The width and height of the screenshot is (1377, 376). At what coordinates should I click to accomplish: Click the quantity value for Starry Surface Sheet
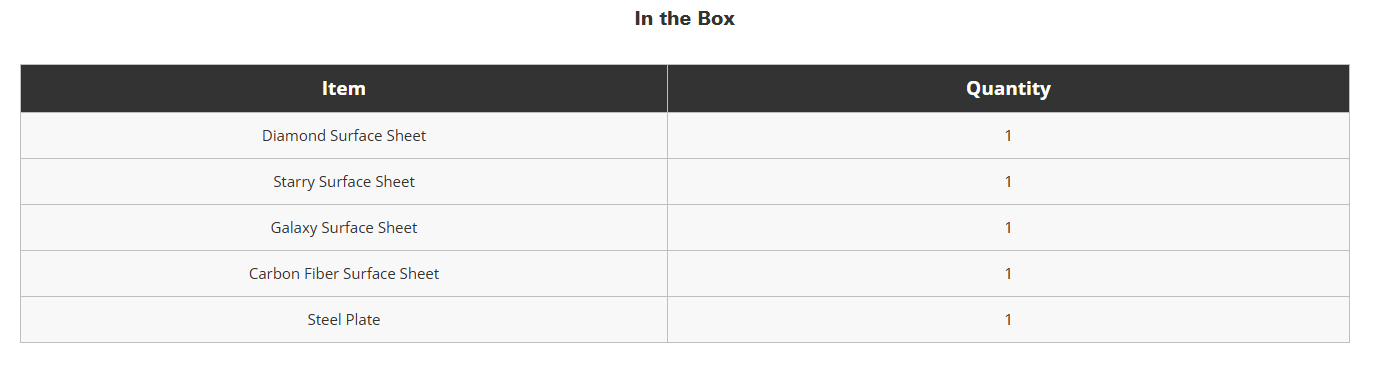[1008, 182]
